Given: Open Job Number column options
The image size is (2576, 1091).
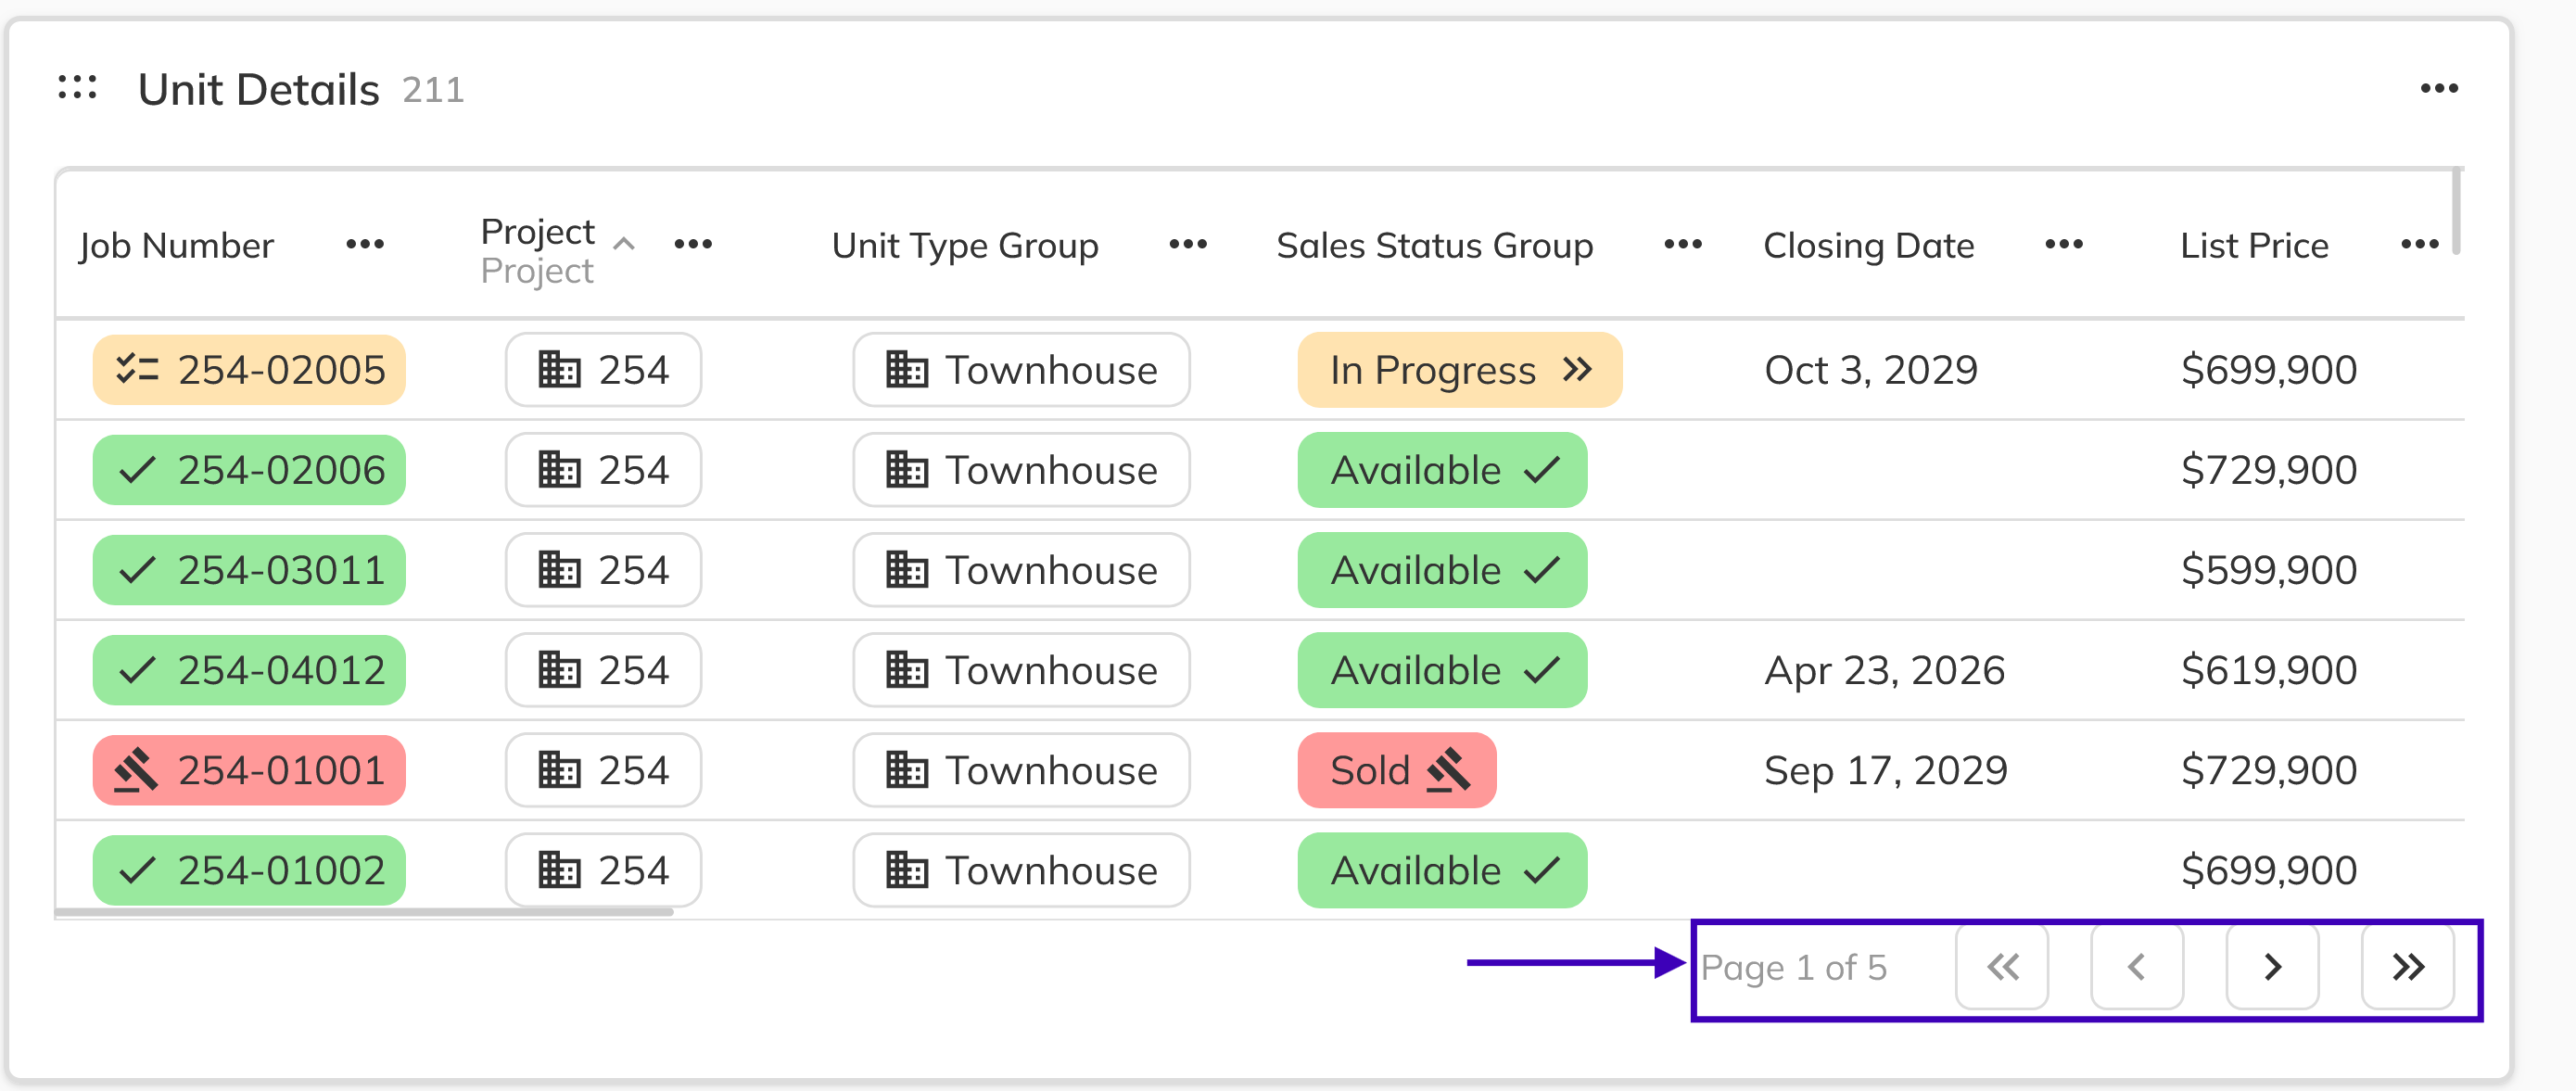Looking at the screenshot, I should [365, 244].
